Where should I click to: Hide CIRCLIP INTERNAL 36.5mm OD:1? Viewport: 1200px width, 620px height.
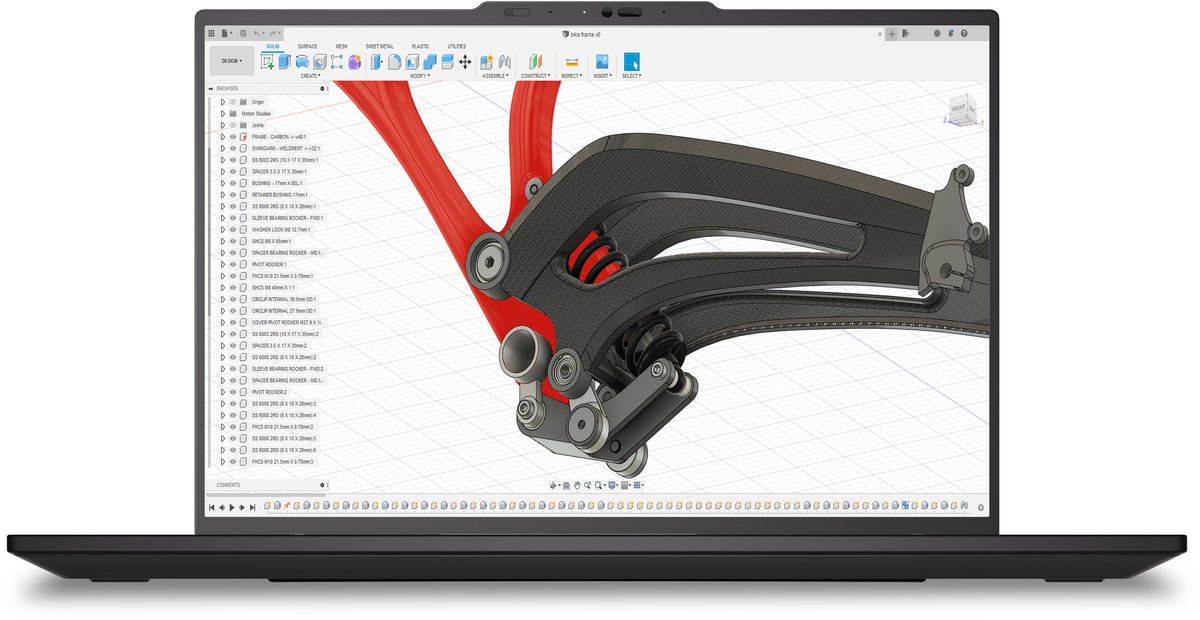[232, 299]
